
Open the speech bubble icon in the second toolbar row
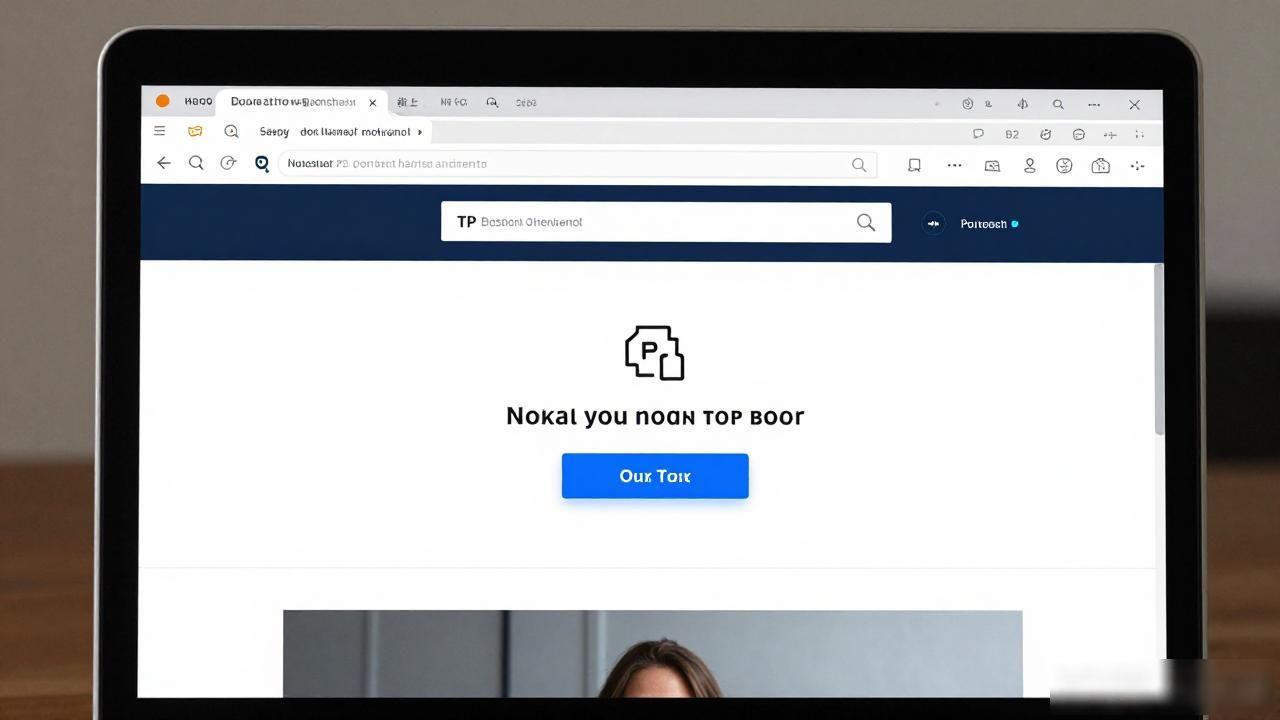click(x=979, y=134)
